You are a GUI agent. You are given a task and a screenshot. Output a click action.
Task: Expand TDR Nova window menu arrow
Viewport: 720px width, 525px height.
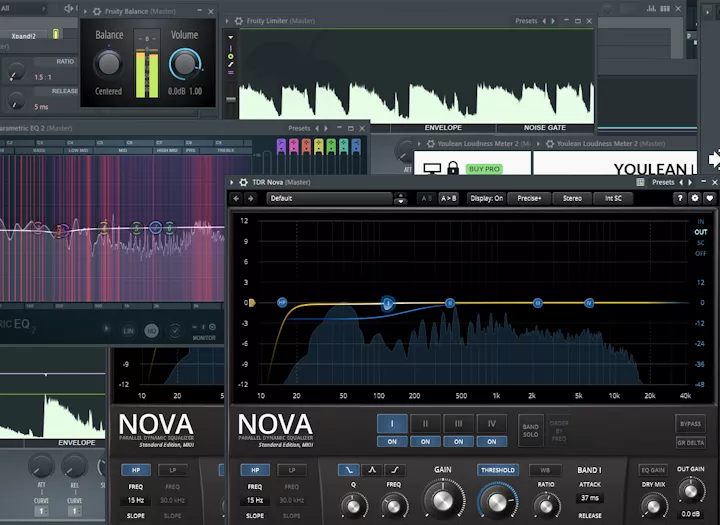[x=232, y=182]
